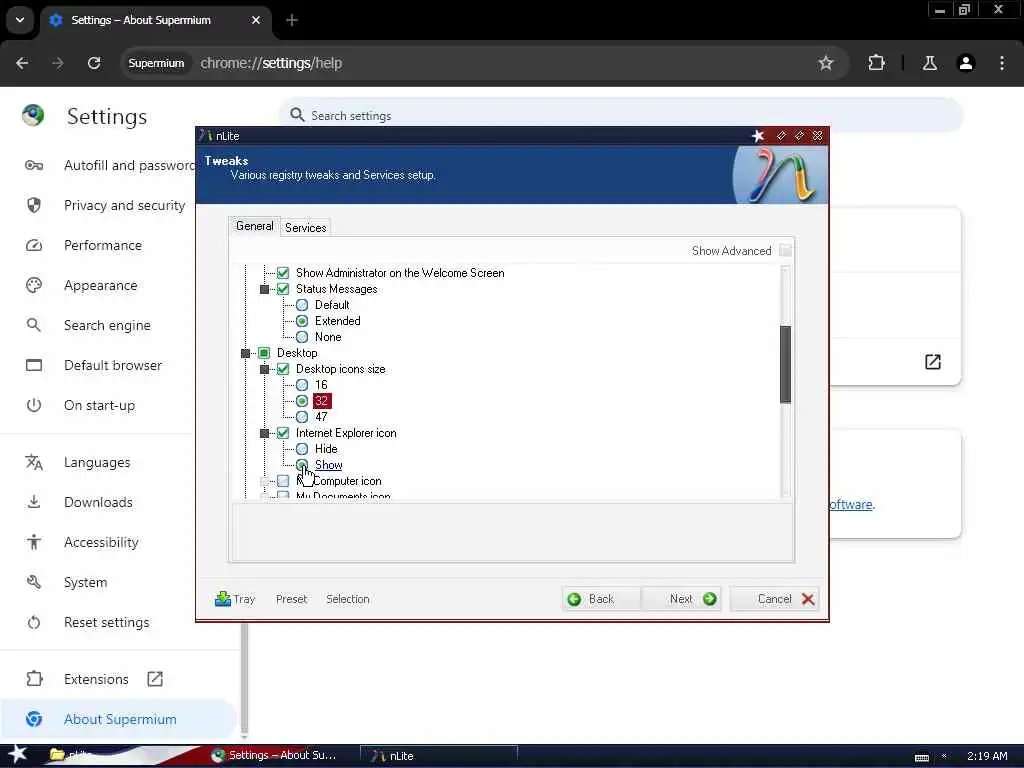The height and width of the screenshot is (768, 1024).
Task: Select the Extended status messages option
Action: point(302,321)
